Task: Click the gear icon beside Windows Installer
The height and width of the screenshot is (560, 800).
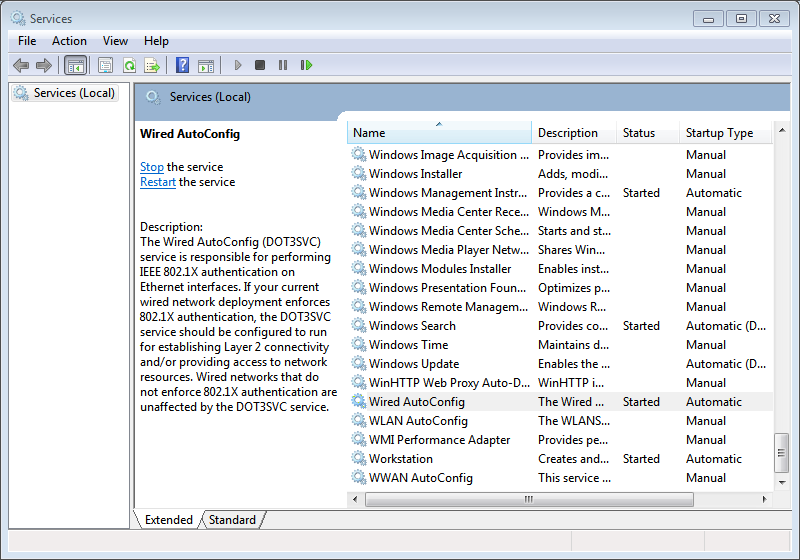Action: click(x=359, y=173)
